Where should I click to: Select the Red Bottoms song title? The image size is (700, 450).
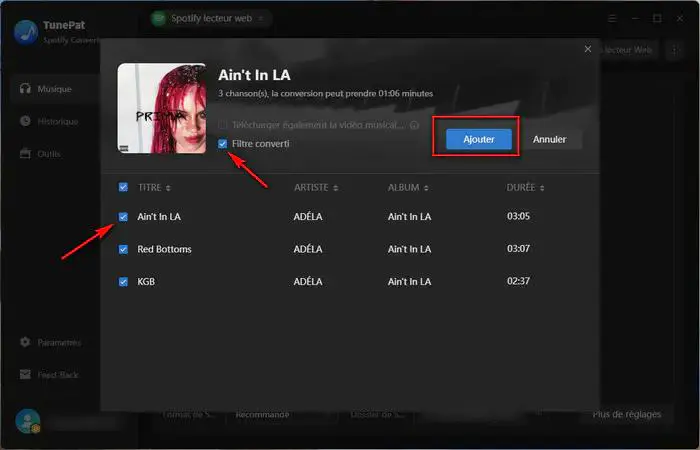[x=164, y=249]
